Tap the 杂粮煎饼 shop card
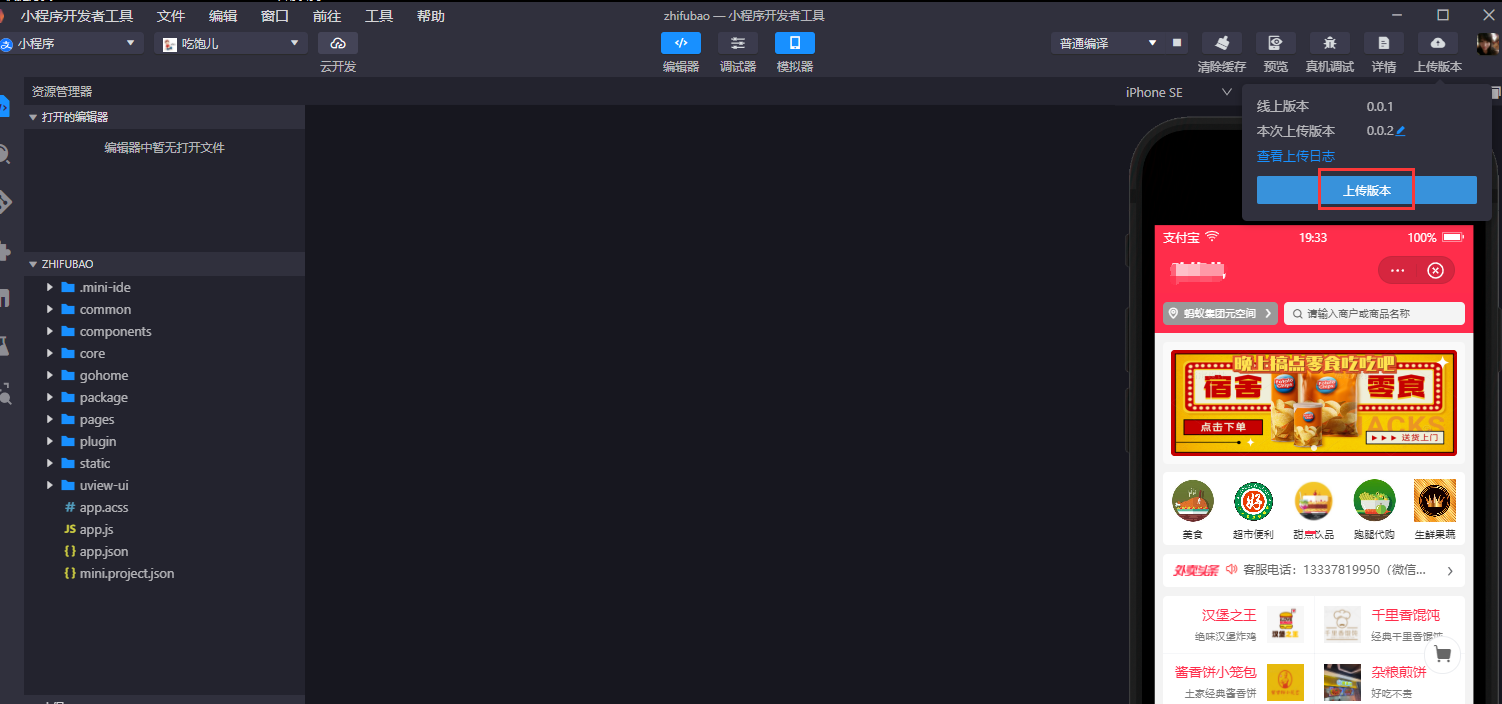 [1389, 680]
